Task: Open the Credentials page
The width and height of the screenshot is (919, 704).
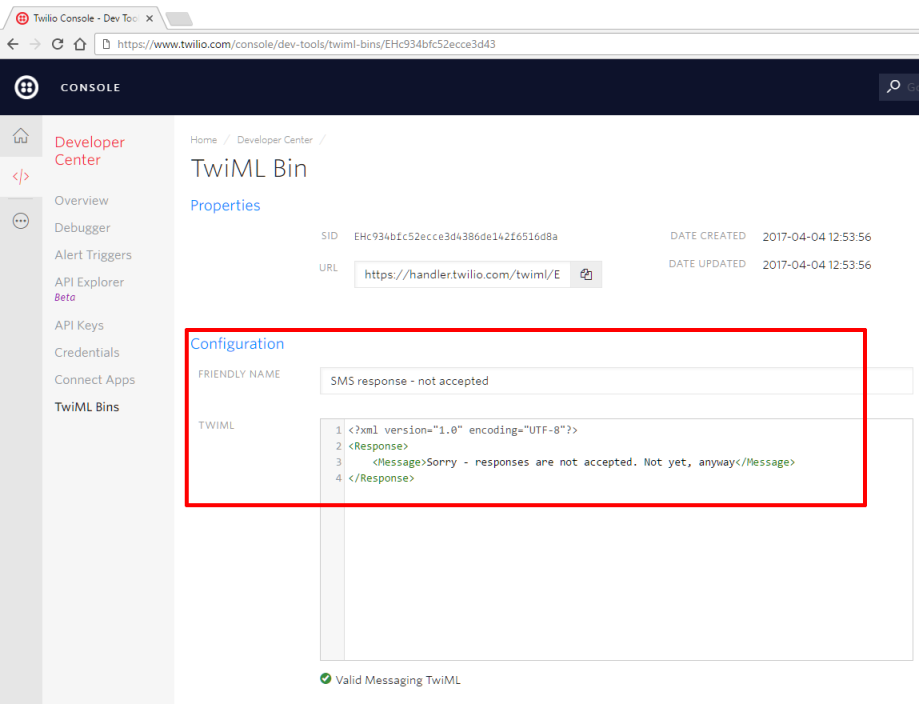Action: (87, 352)
